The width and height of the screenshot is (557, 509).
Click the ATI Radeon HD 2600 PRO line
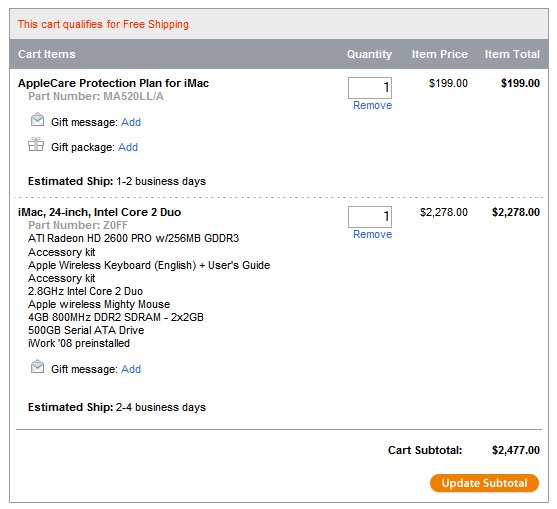(134, 238)
